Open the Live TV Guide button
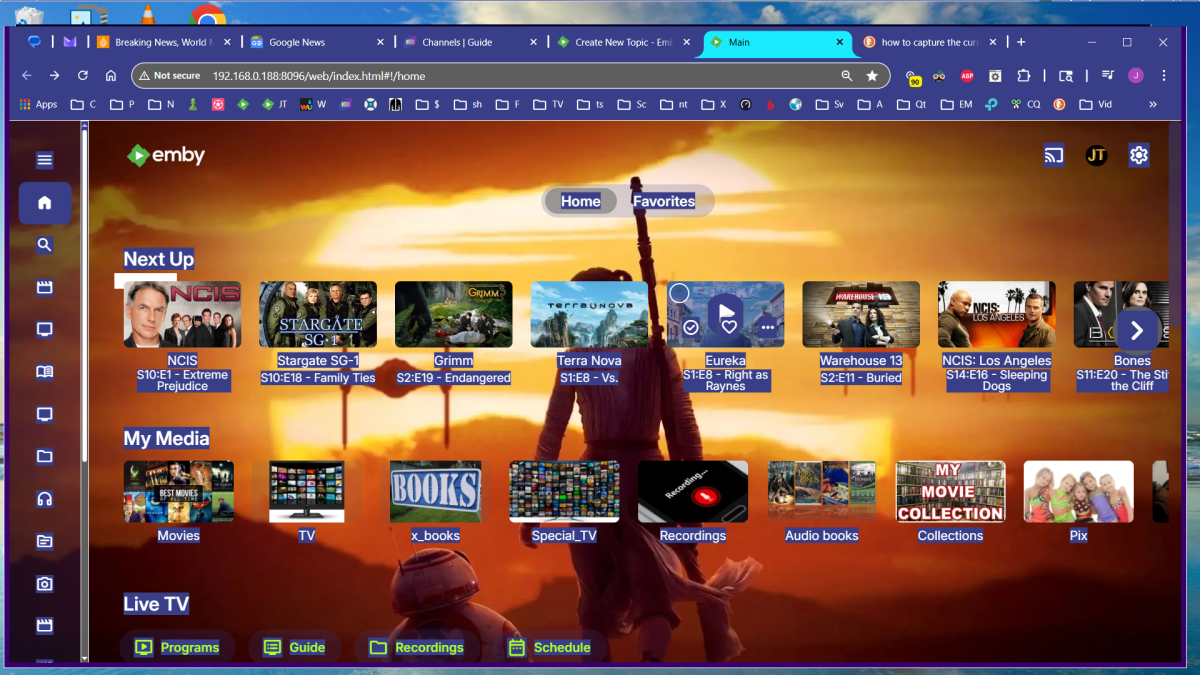Viewport: 1200px width, 675px height. pyautogui.click(x=295, y=647)
